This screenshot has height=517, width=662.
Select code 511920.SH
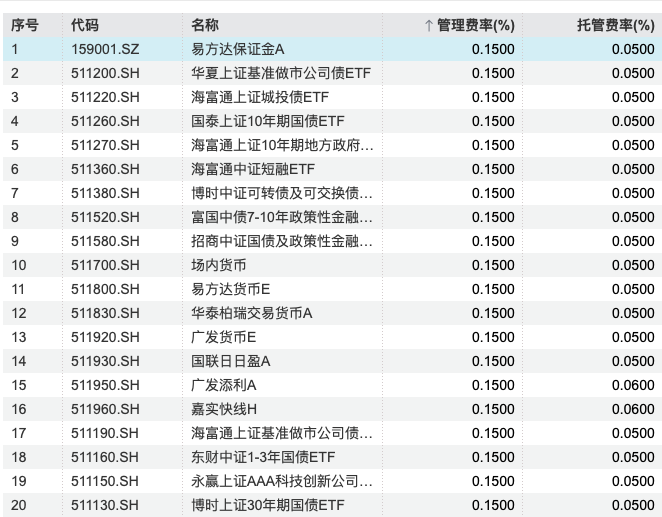pyautogui.click(x=105, y=338)
